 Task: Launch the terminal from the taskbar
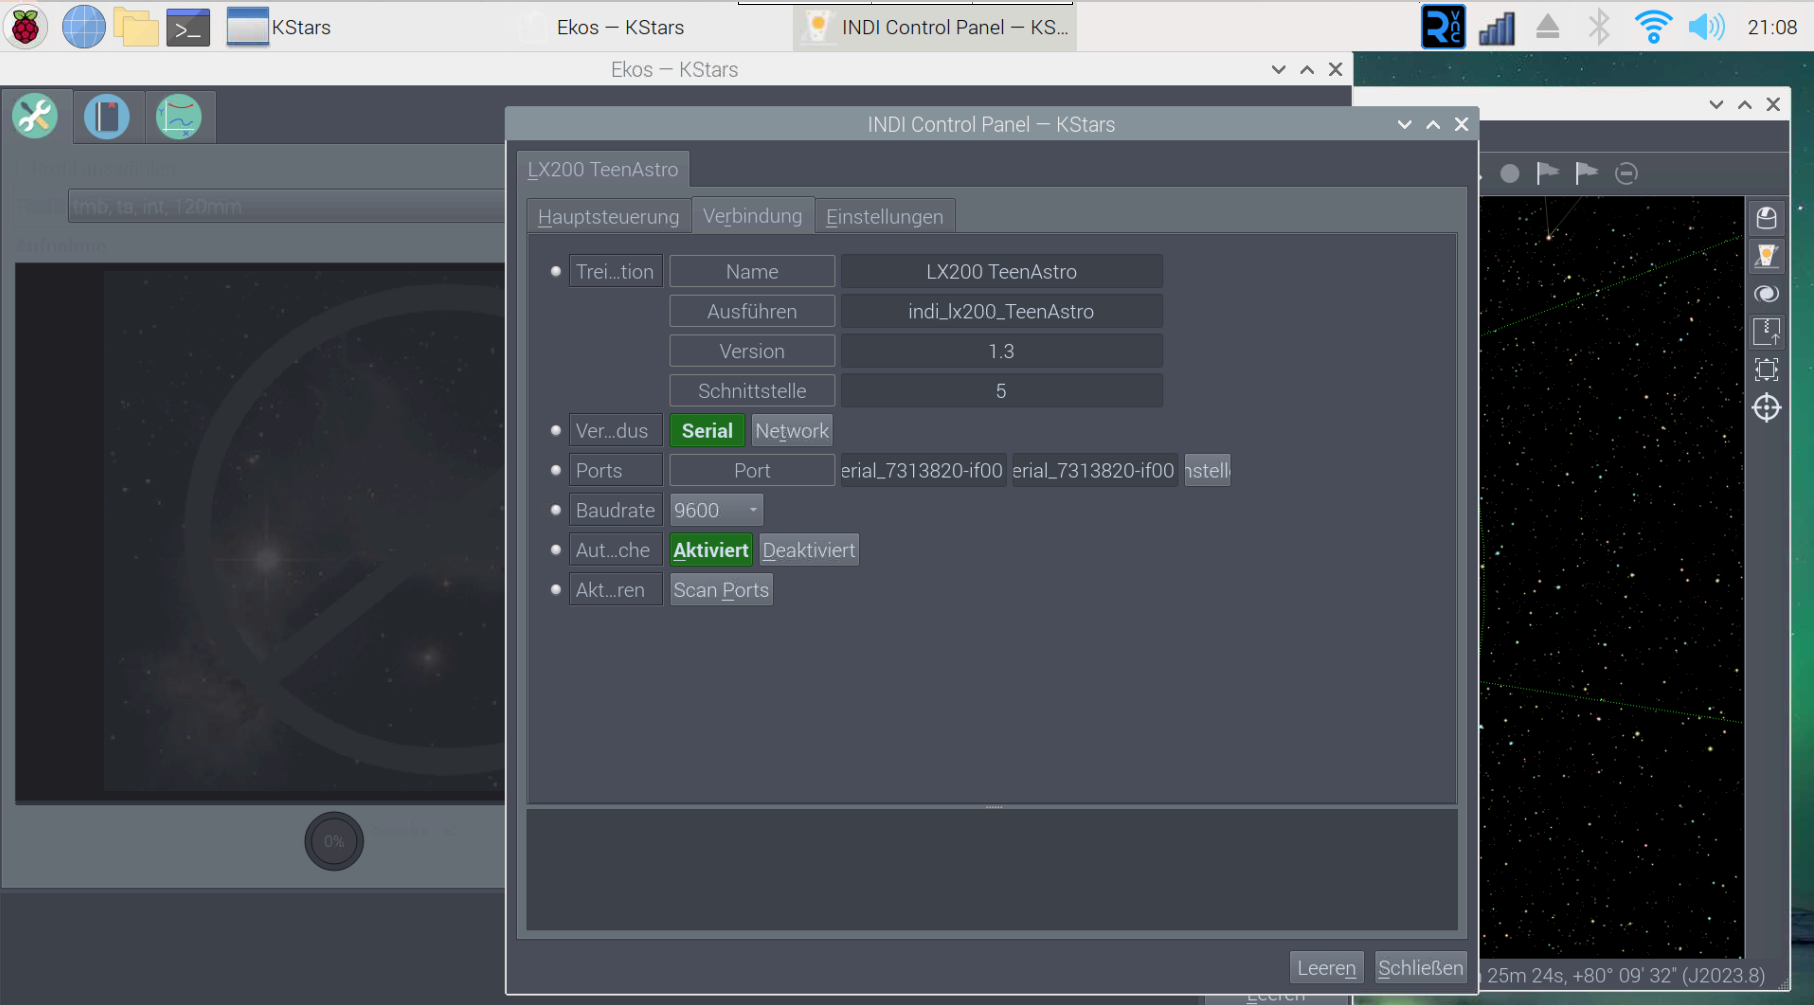point(188,27)
